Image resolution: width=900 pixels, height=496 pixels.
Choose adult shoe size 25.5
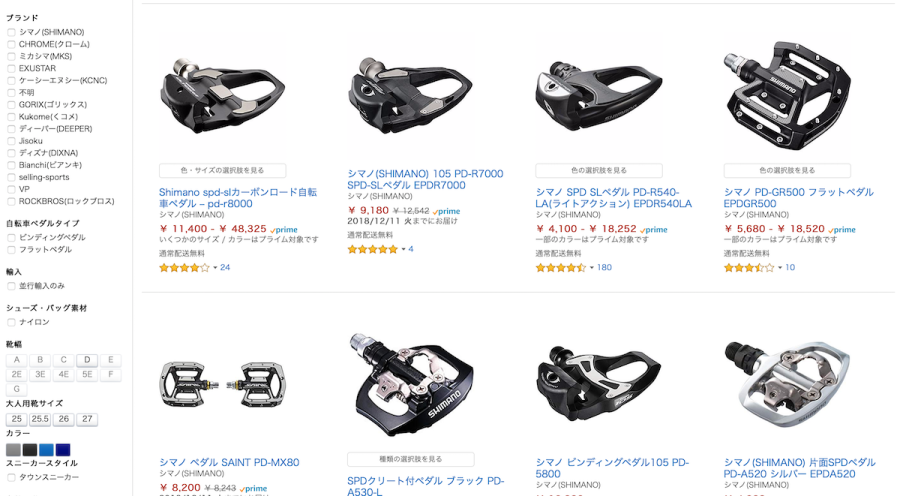coord(40,419)
